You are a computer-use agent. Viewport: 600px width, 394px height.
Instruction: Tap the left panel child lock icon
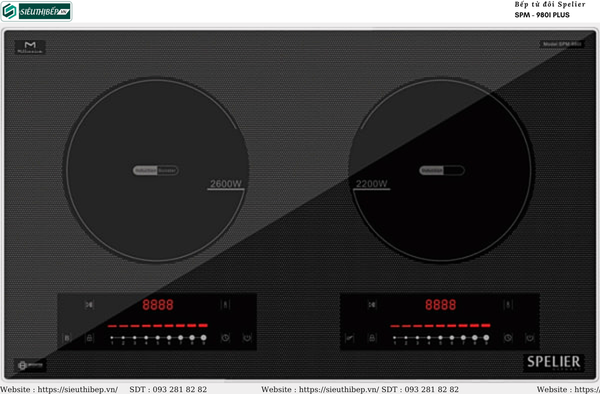[x=89, y=338]
